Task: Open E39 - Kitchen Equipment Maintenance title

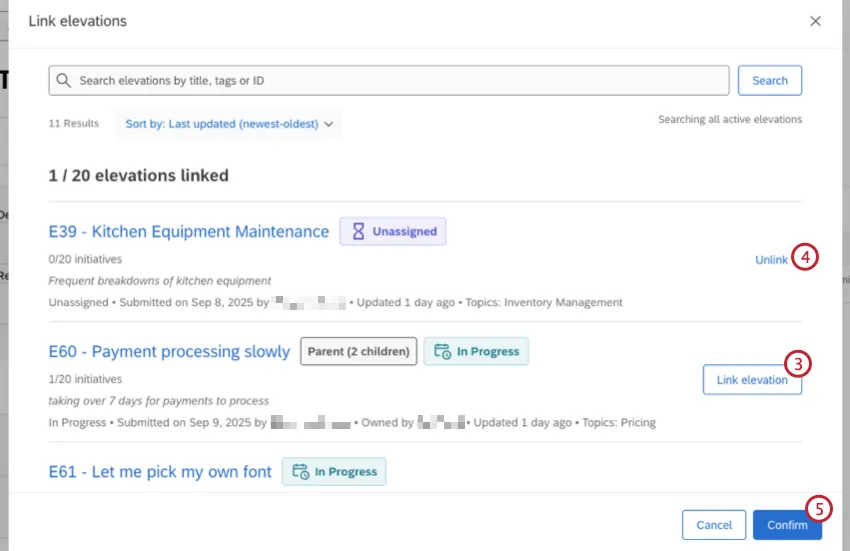Action: [x=189, y=231]
